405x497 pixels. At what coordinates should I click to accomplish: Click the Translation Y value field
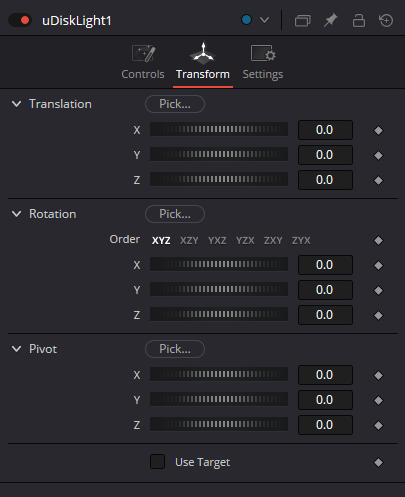[325, 155]
